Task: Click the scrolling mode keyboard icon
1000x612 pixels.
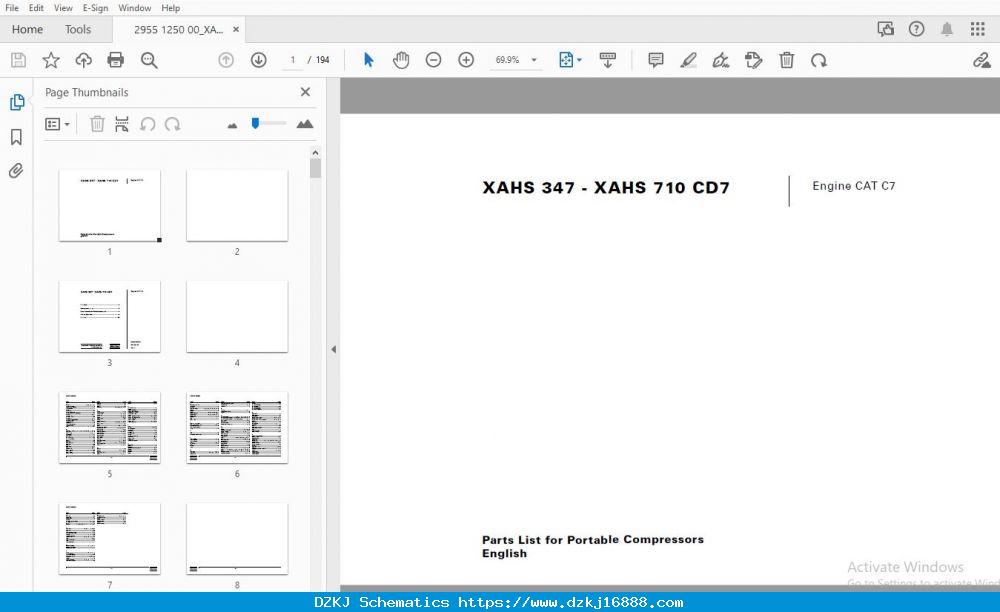Action: (608, 60)
